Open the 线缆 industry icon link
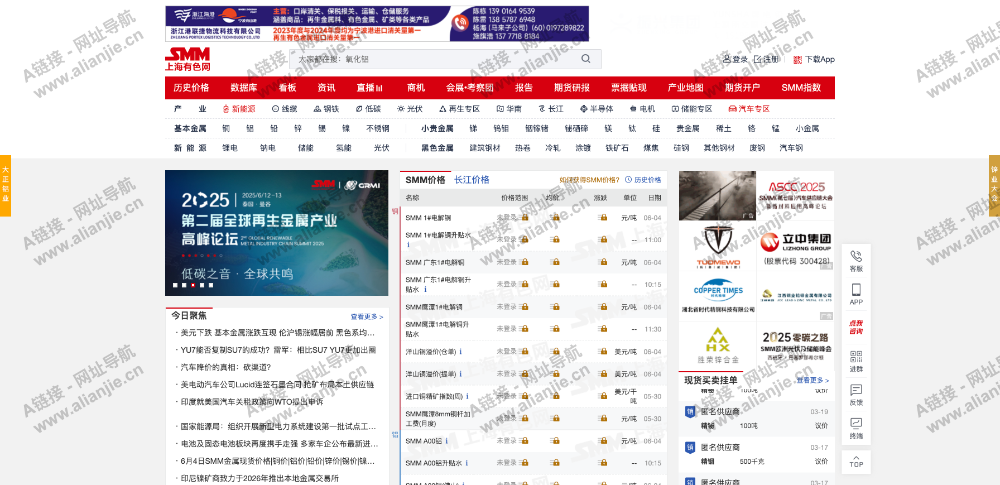This screenshot has width=1000, height=485. [284, 109]
